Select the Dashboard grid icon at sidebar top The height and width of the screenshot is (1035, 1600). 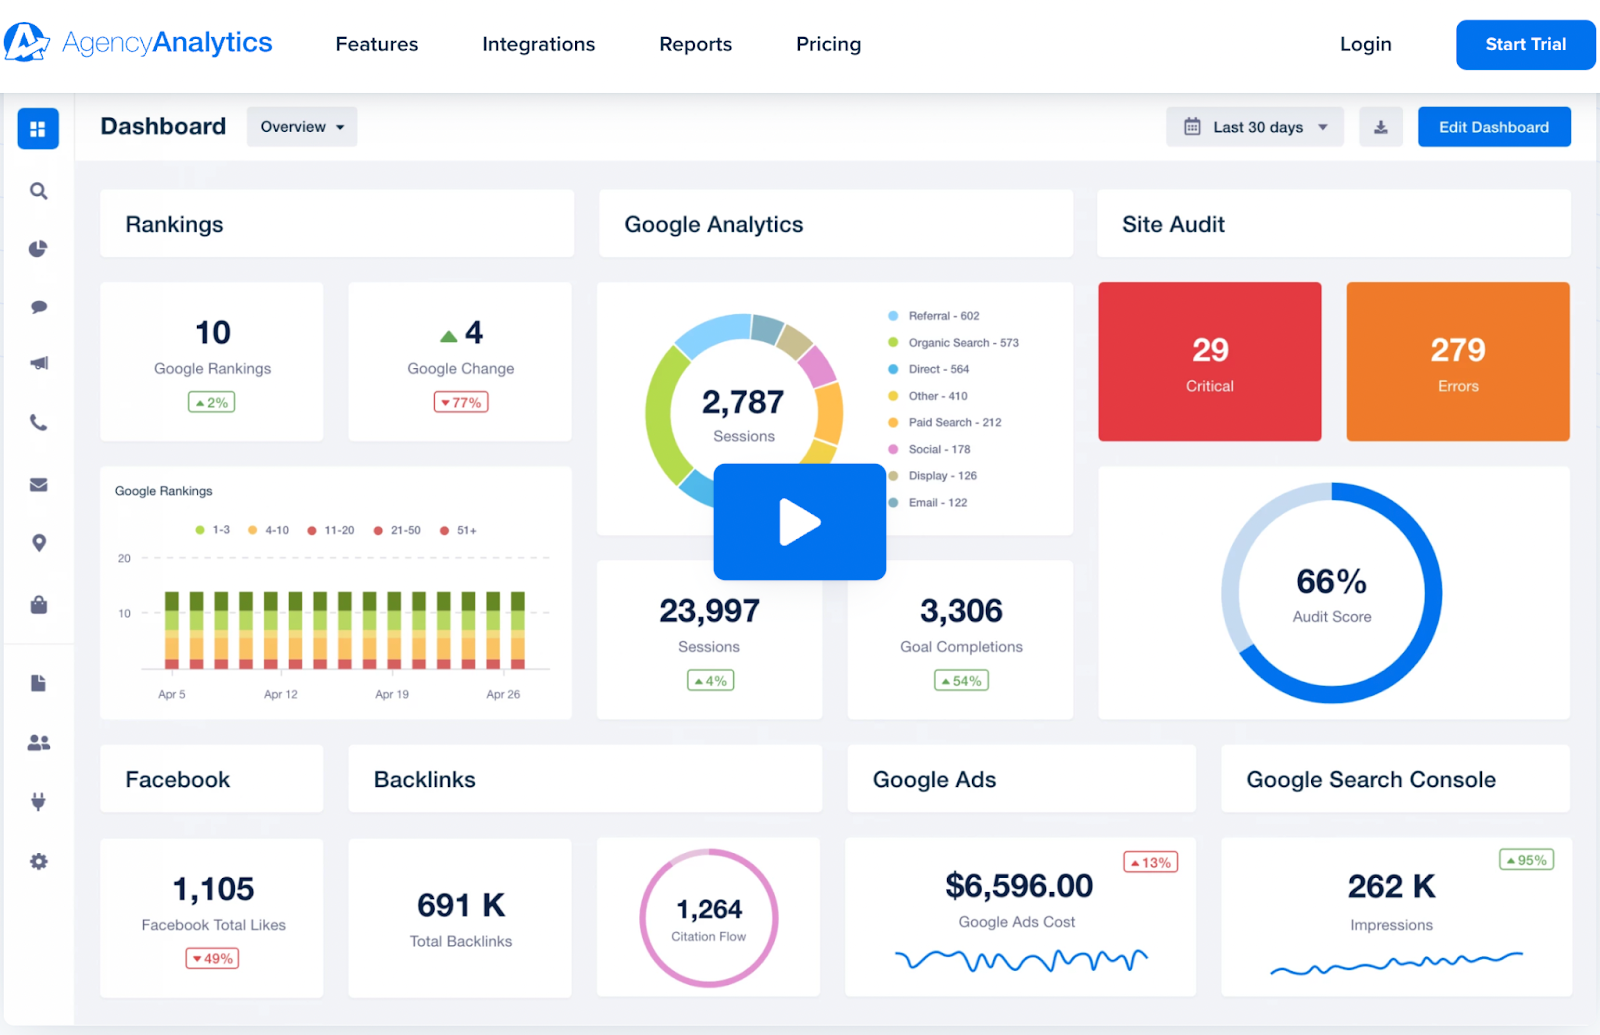38,128
